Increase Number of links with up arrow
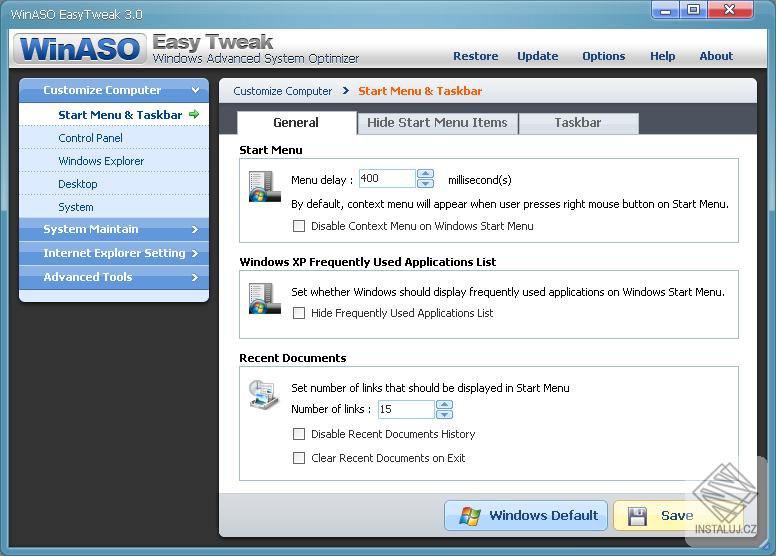This screenshot has height=556, width=776. 444,404
